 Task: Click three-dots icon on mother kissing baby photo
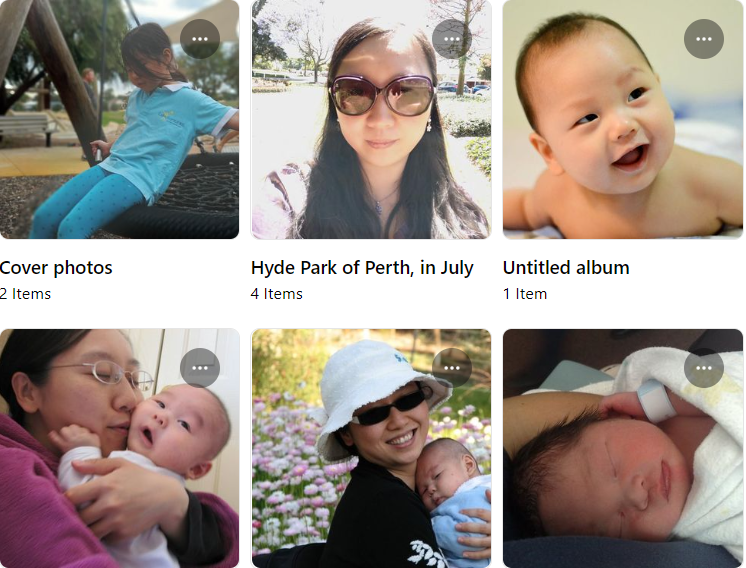[x=200, y=368]
